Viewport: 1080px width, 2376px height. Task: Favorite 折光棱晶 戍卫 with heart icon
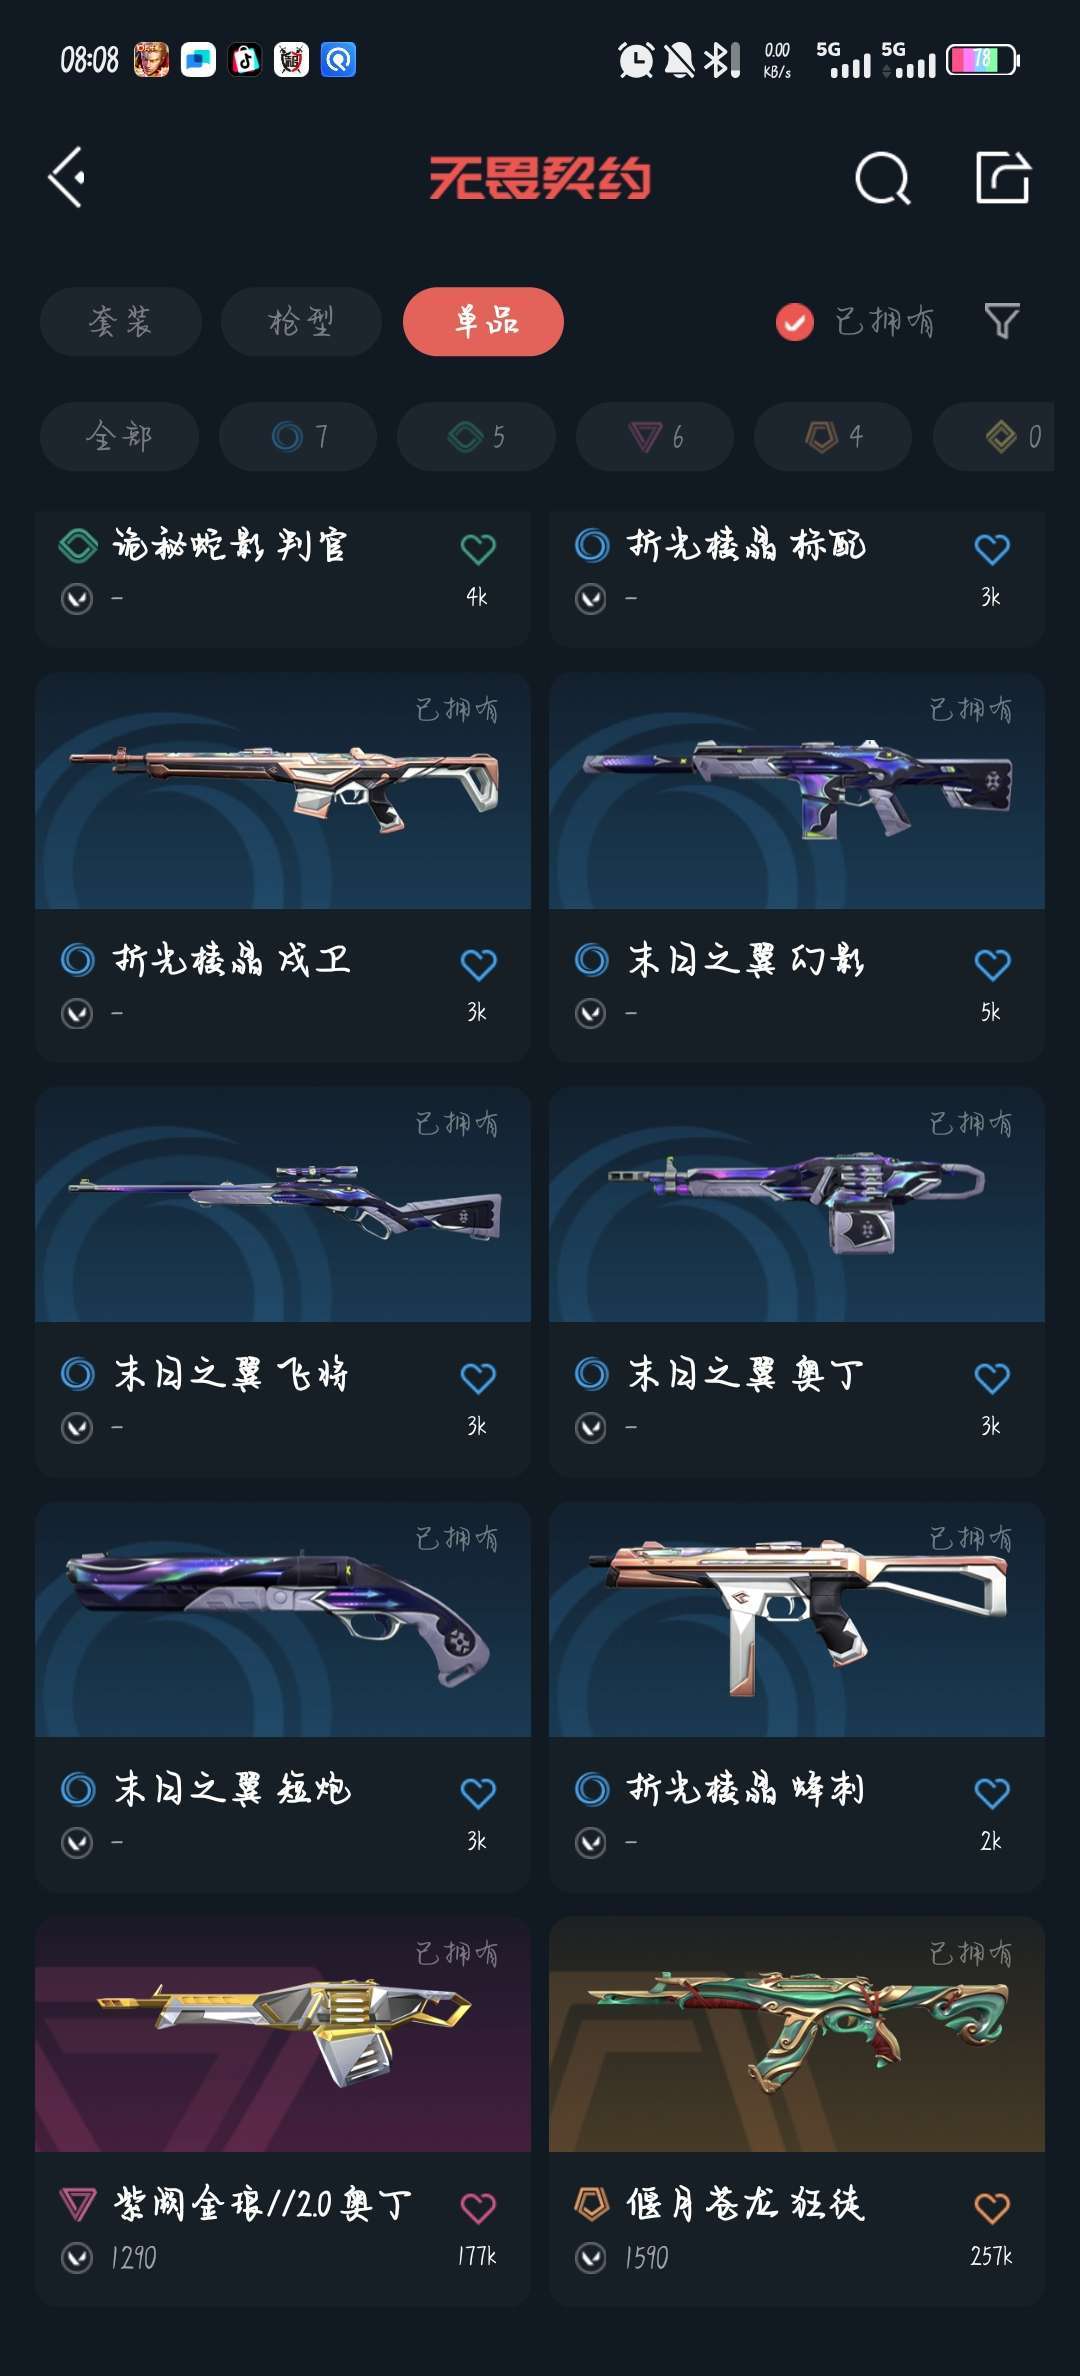click(478, 964)
